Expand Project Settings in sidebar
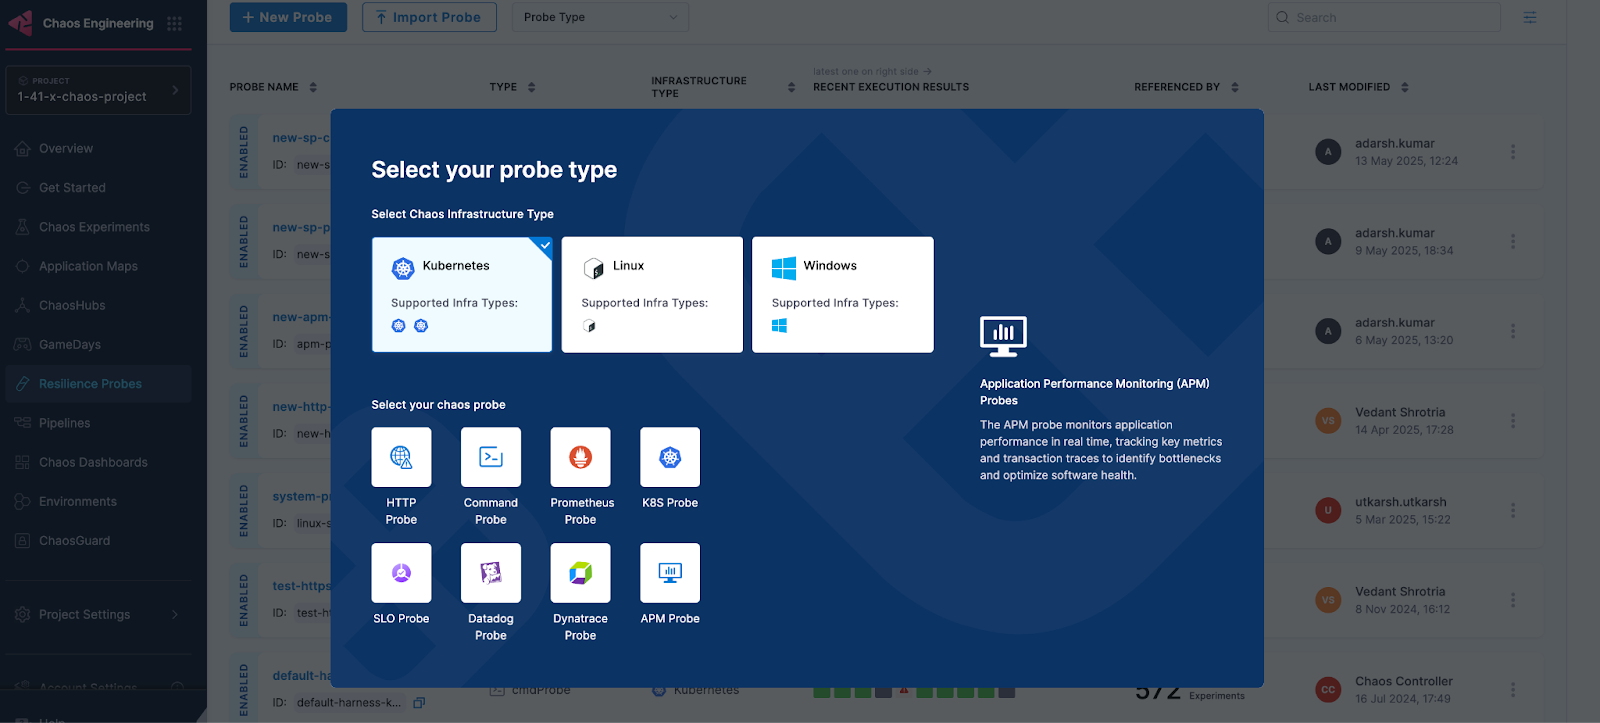Screen dimensions: 1600x723 click(x=98, y=615)
